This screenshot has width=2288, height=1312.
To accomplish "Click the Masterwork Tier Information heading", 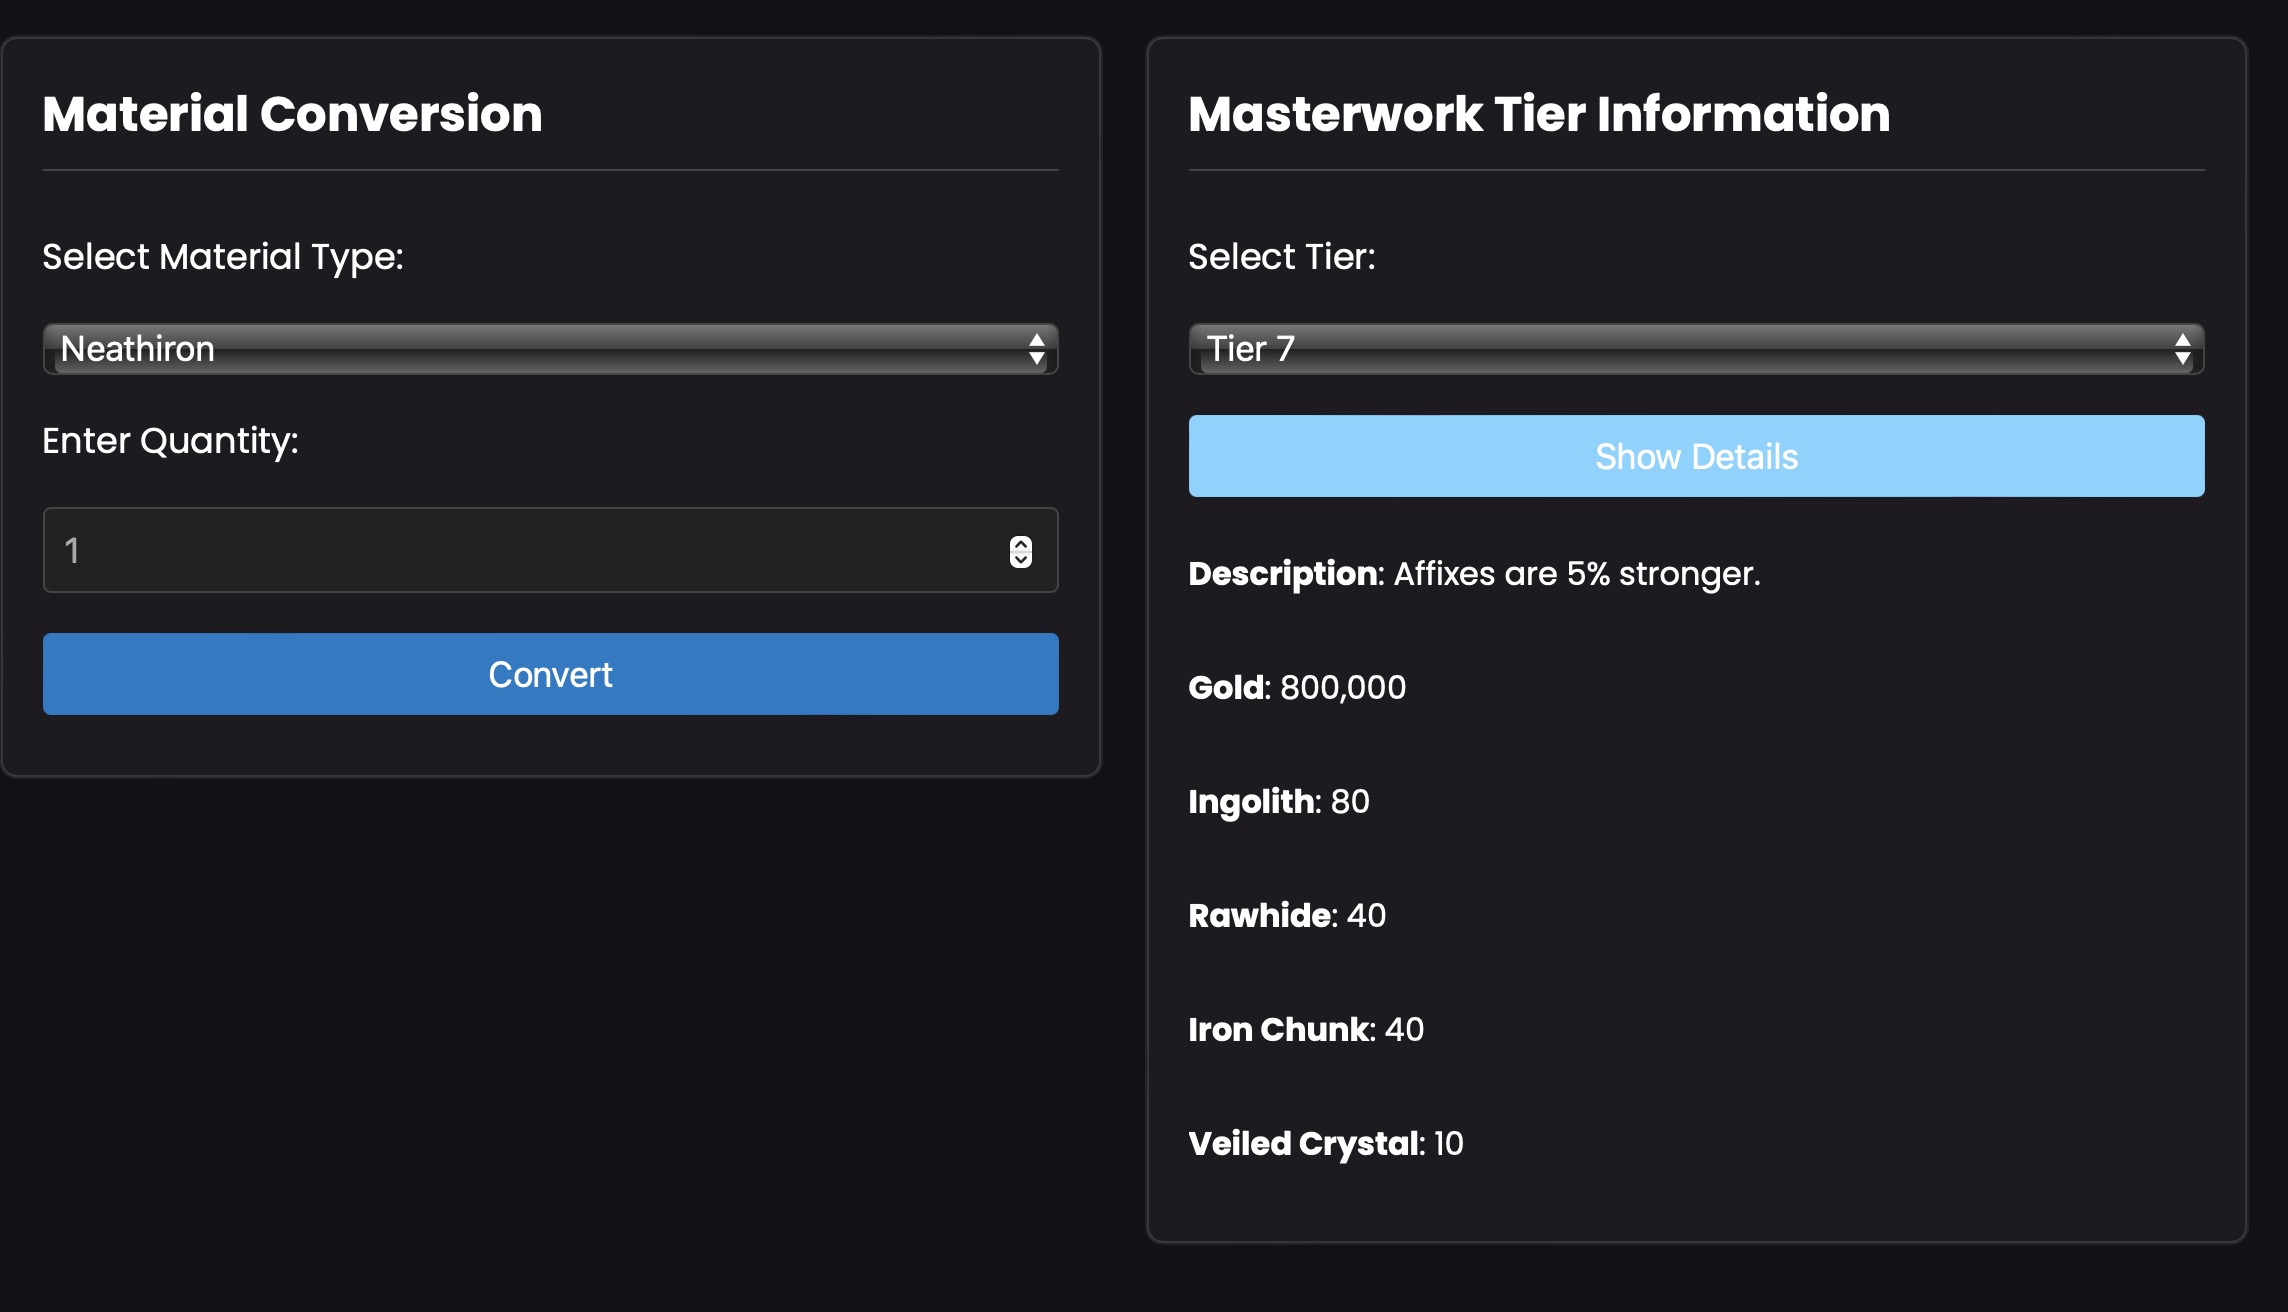I will 1539,114.
